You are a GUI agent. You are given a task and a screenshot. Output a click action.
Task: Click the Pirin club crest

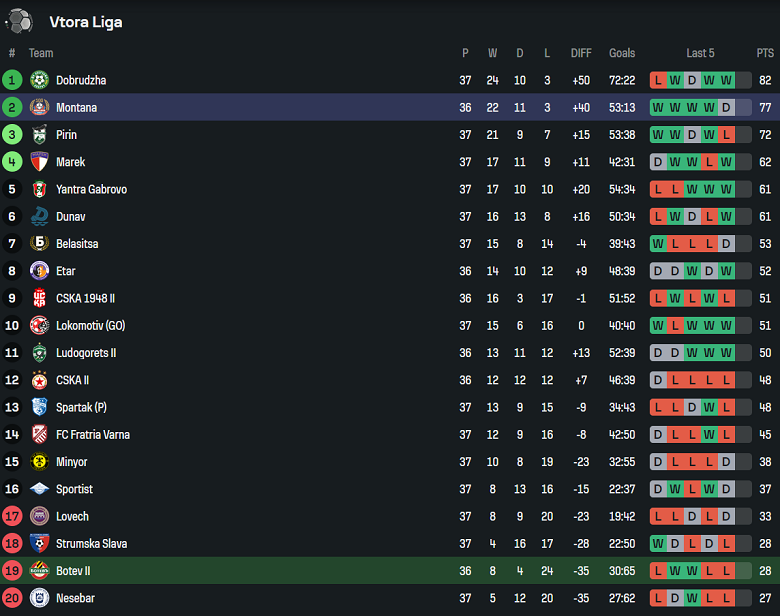pos(39,135)
